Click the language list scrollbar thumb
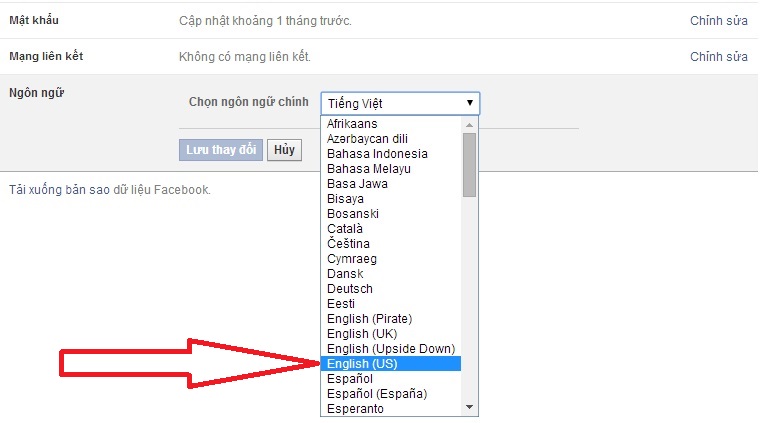This screenshot has width=771, height=423. point(470,165)
